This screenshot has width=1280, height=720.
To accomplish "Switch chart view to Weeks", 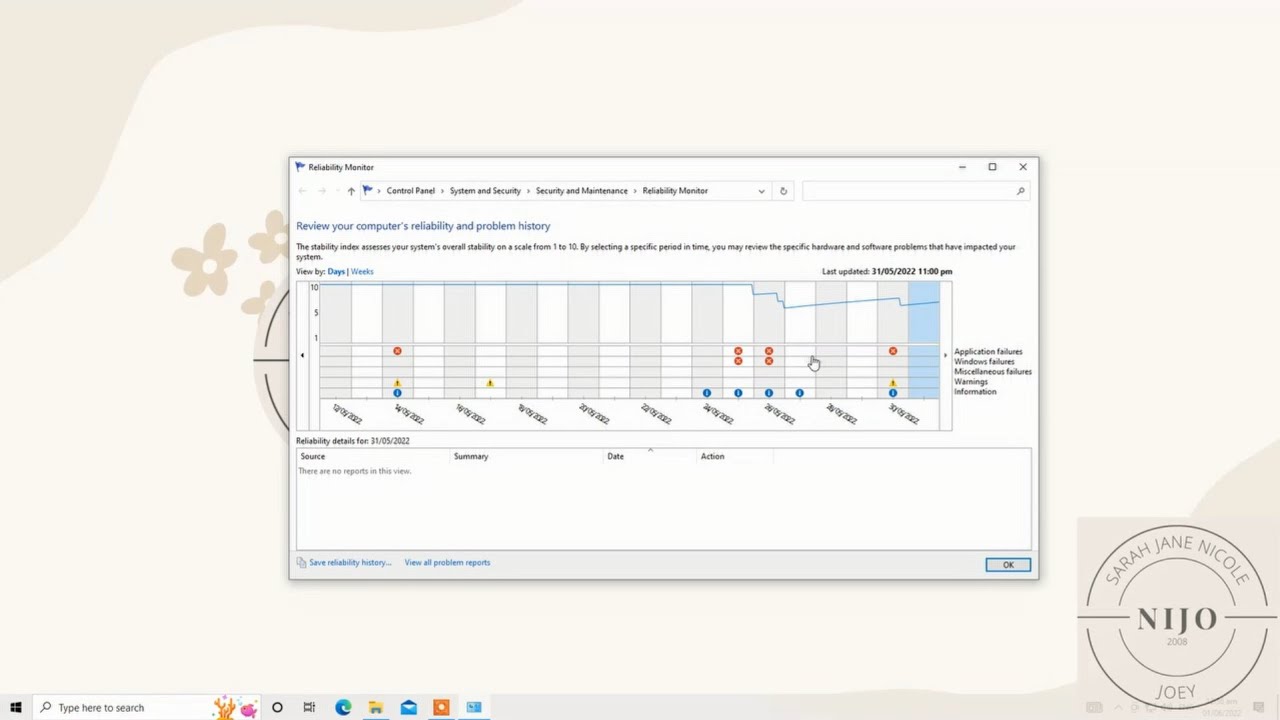I will tap(362, 272).
